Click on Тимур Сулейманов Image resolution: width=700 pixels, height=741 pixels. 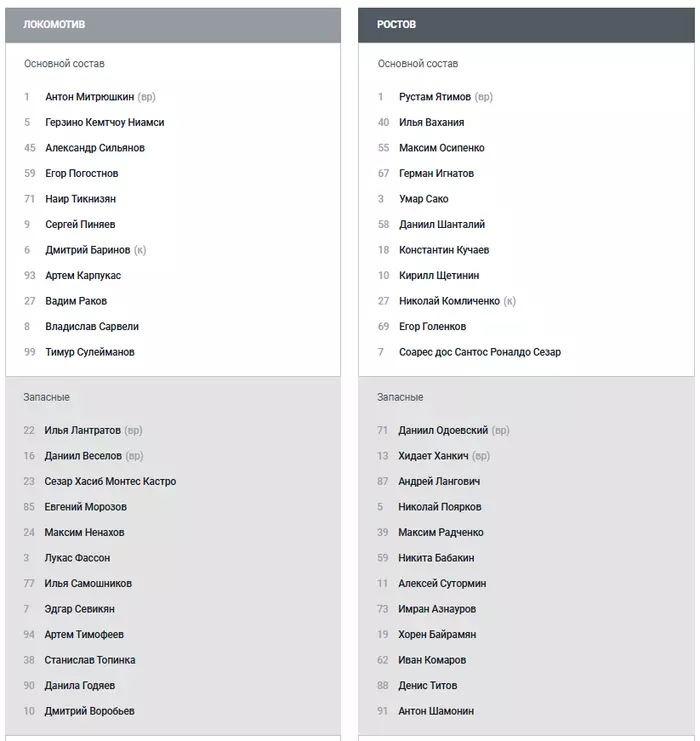coord(89,352)
